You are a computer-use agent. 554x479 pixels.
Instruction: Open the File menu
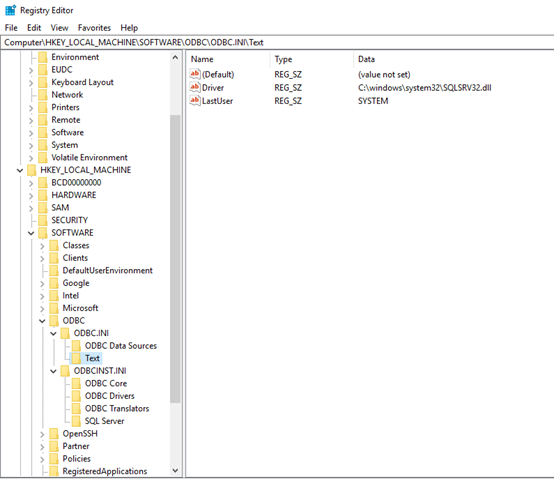point(11,28)
